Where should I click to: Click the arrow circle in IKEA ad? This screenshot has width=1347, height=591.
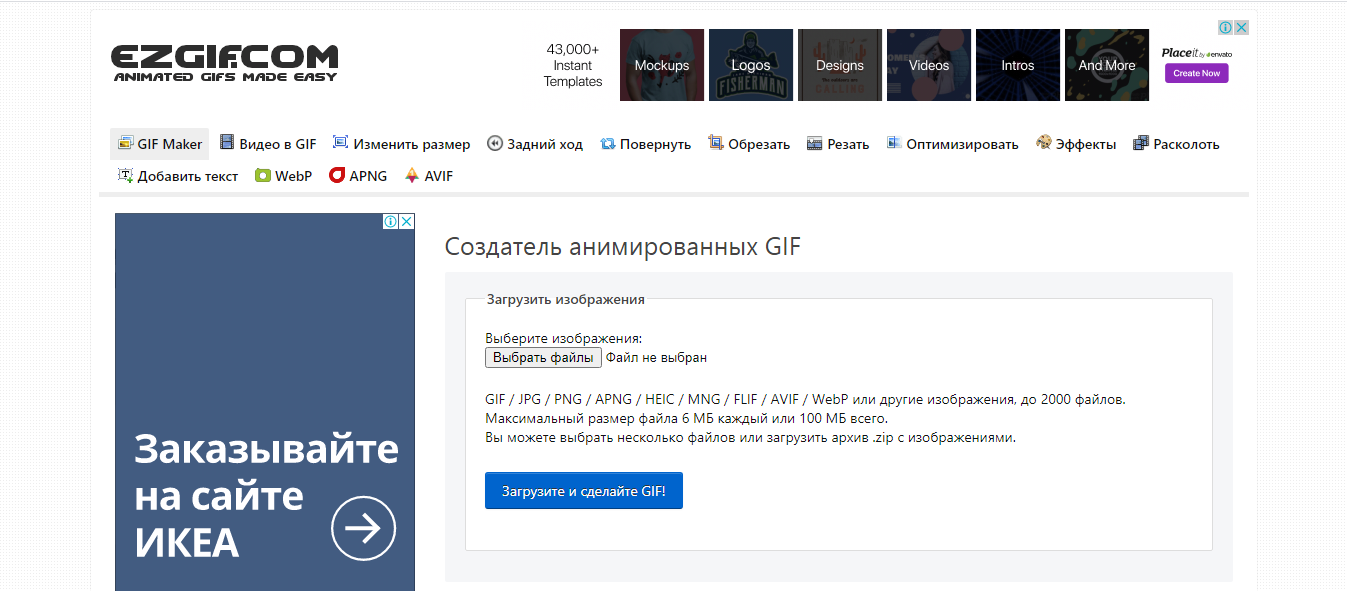364,527
